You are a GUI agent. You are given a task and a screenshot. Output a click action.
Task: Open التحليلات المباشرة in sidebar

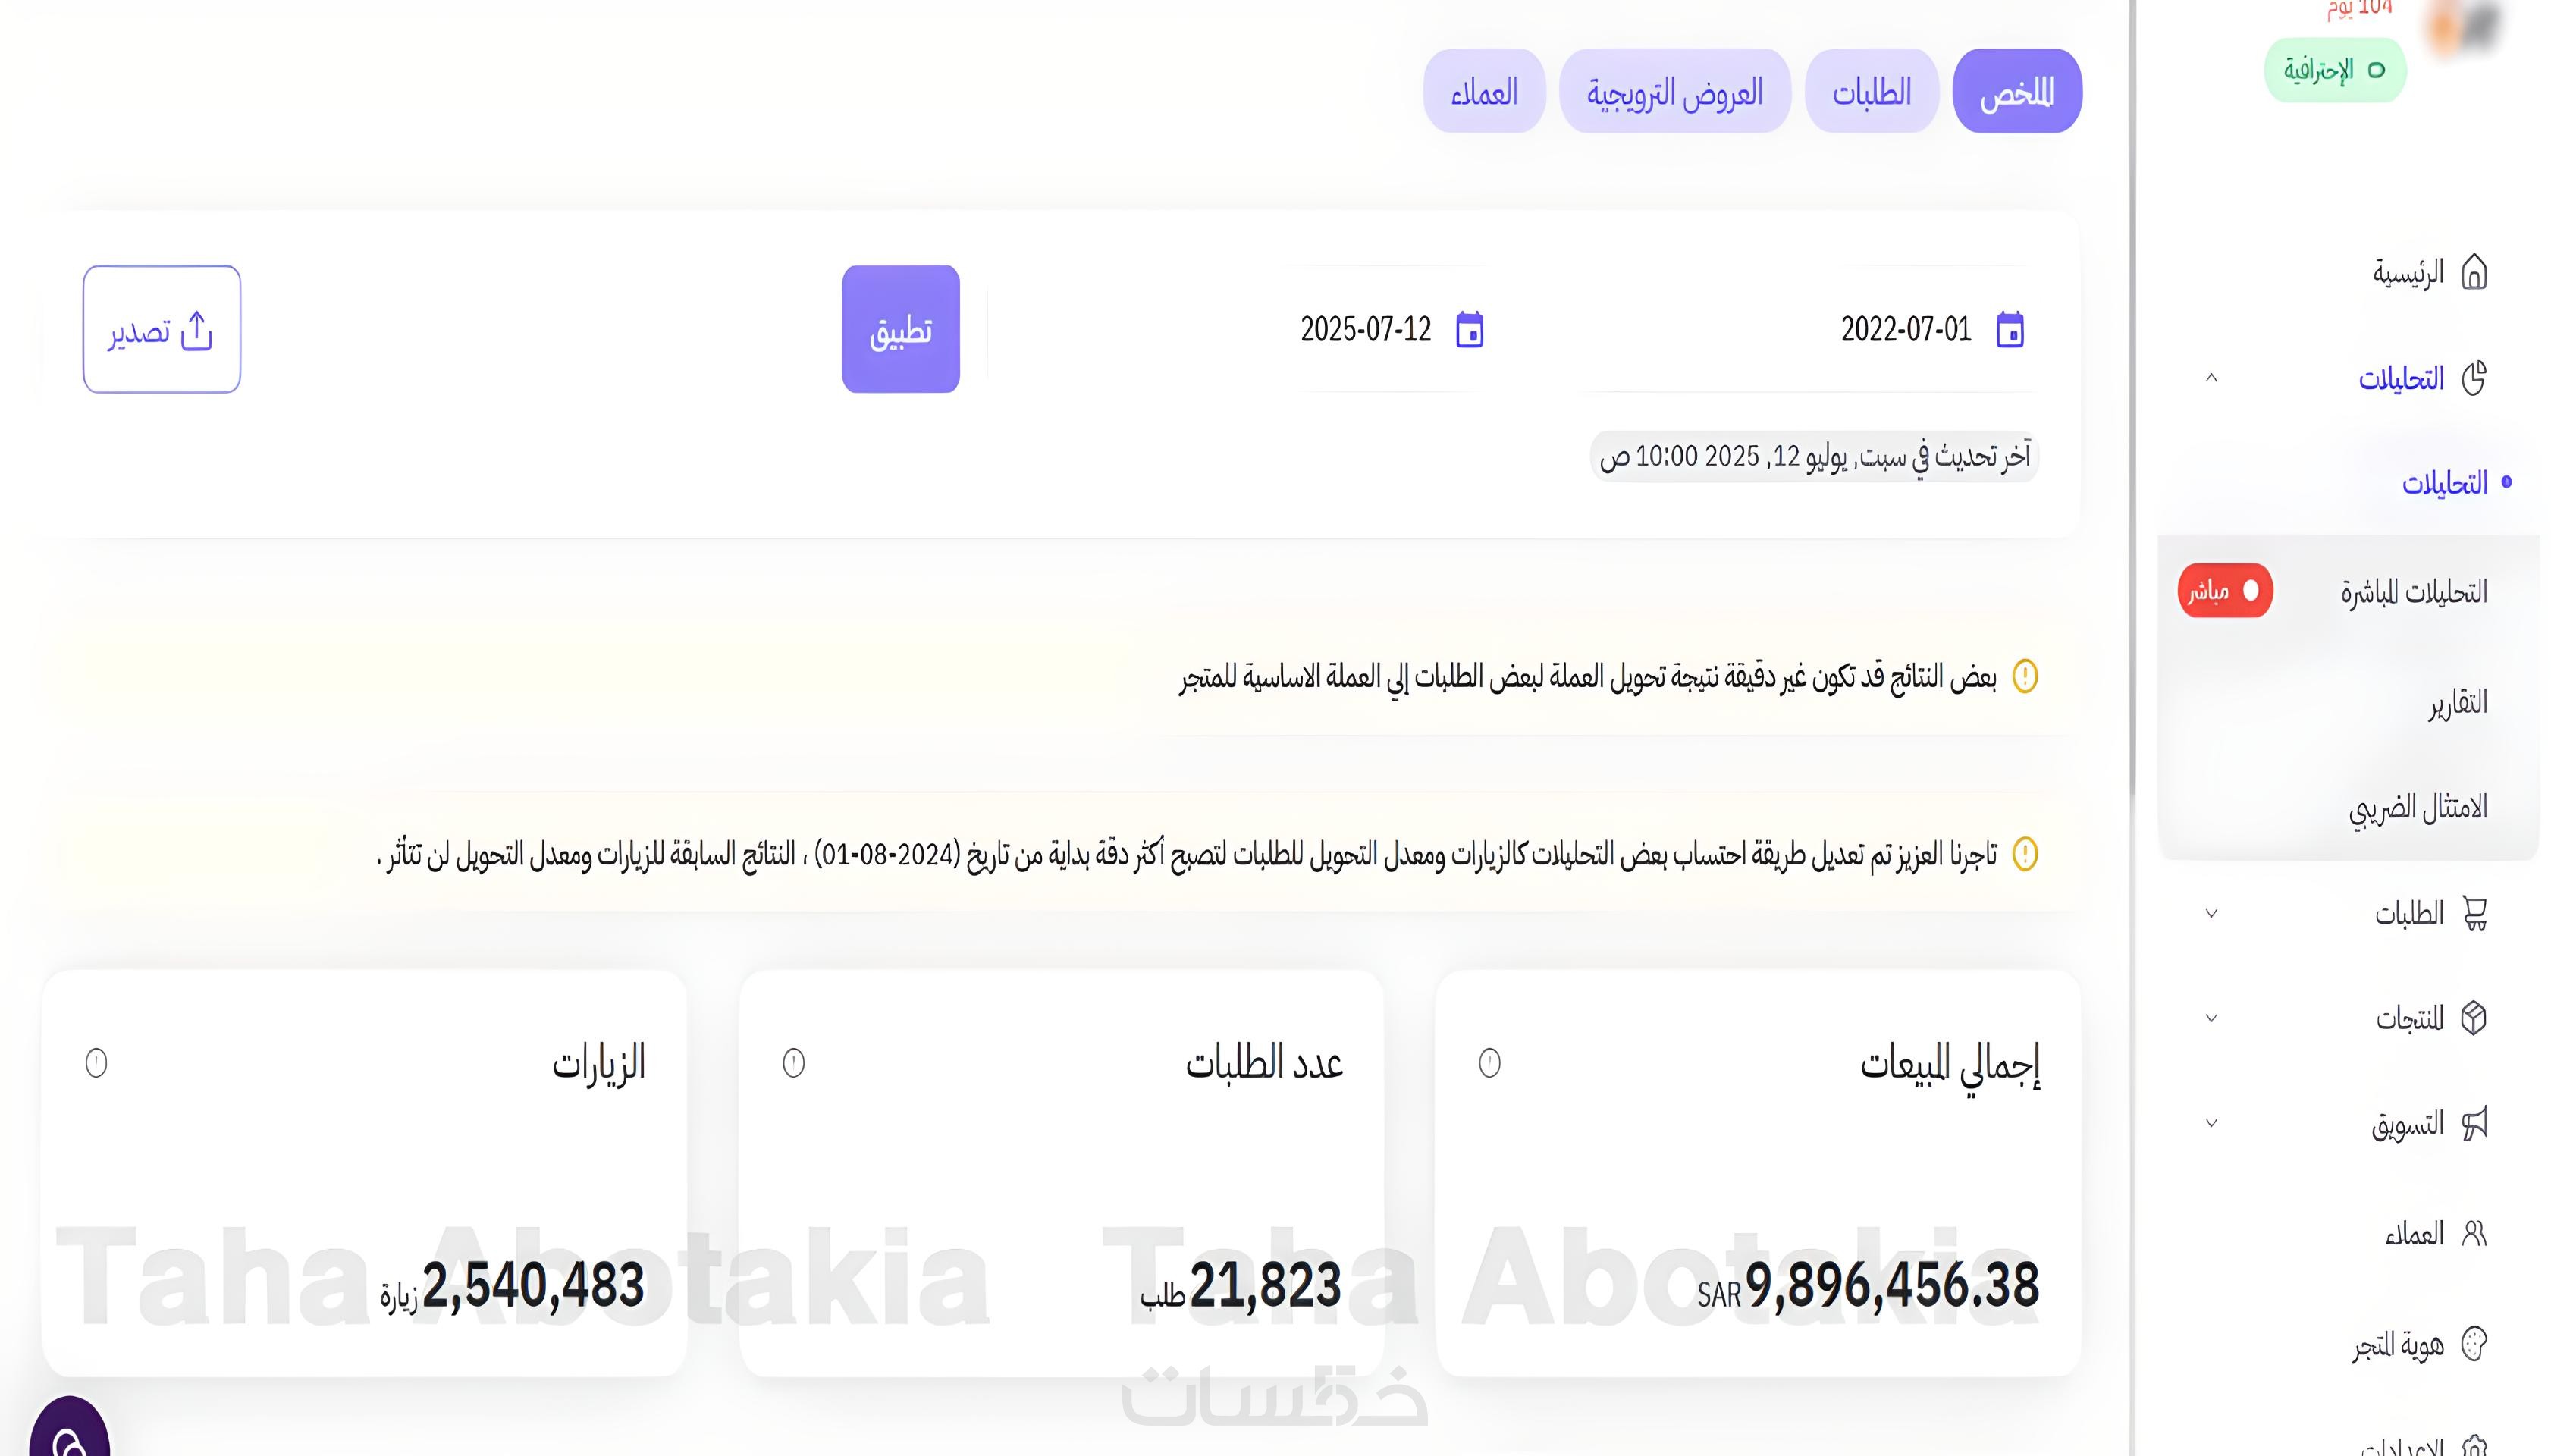coord(2413,591)
